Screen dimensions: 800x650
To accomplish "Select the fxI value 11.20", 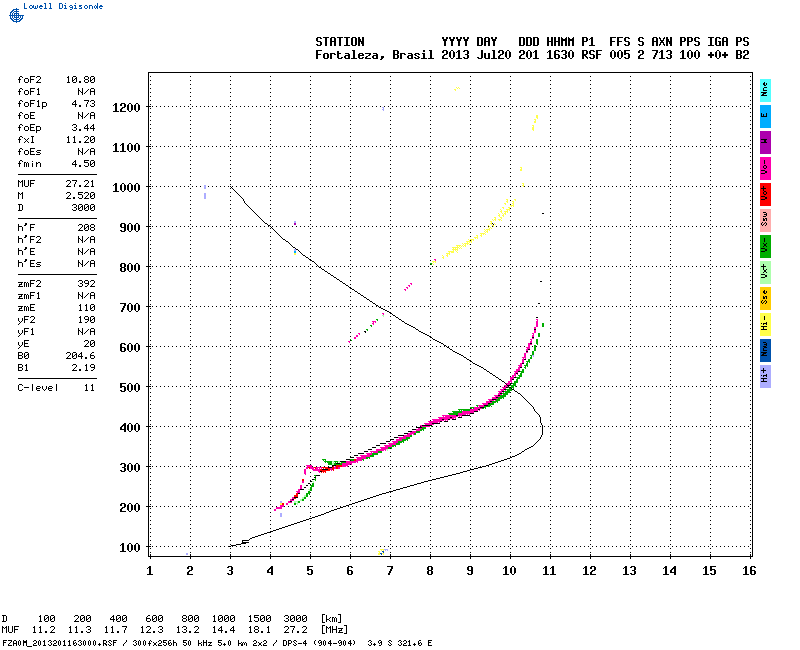I will 80,140.
